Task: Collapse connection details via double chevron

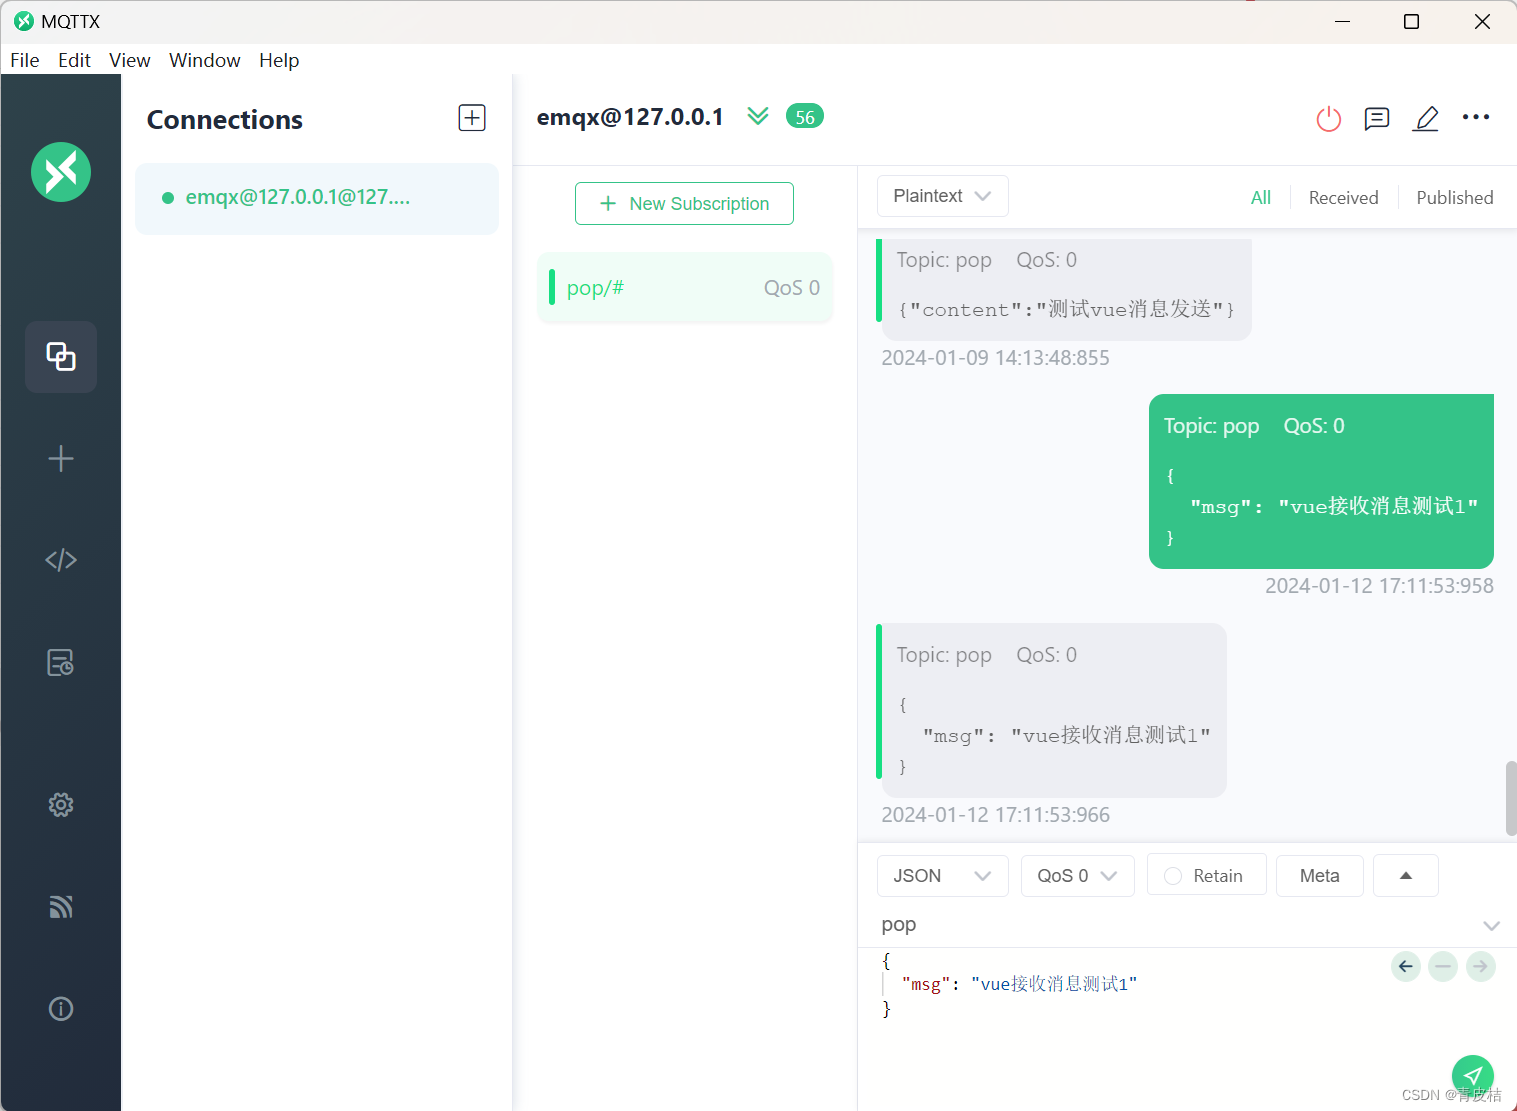Action: [x=758, y=116]
